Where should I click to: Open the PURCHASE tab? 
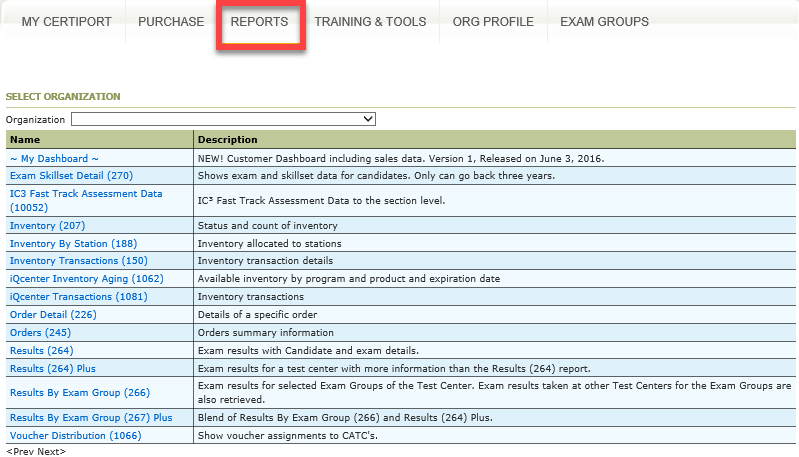(171, 22)
